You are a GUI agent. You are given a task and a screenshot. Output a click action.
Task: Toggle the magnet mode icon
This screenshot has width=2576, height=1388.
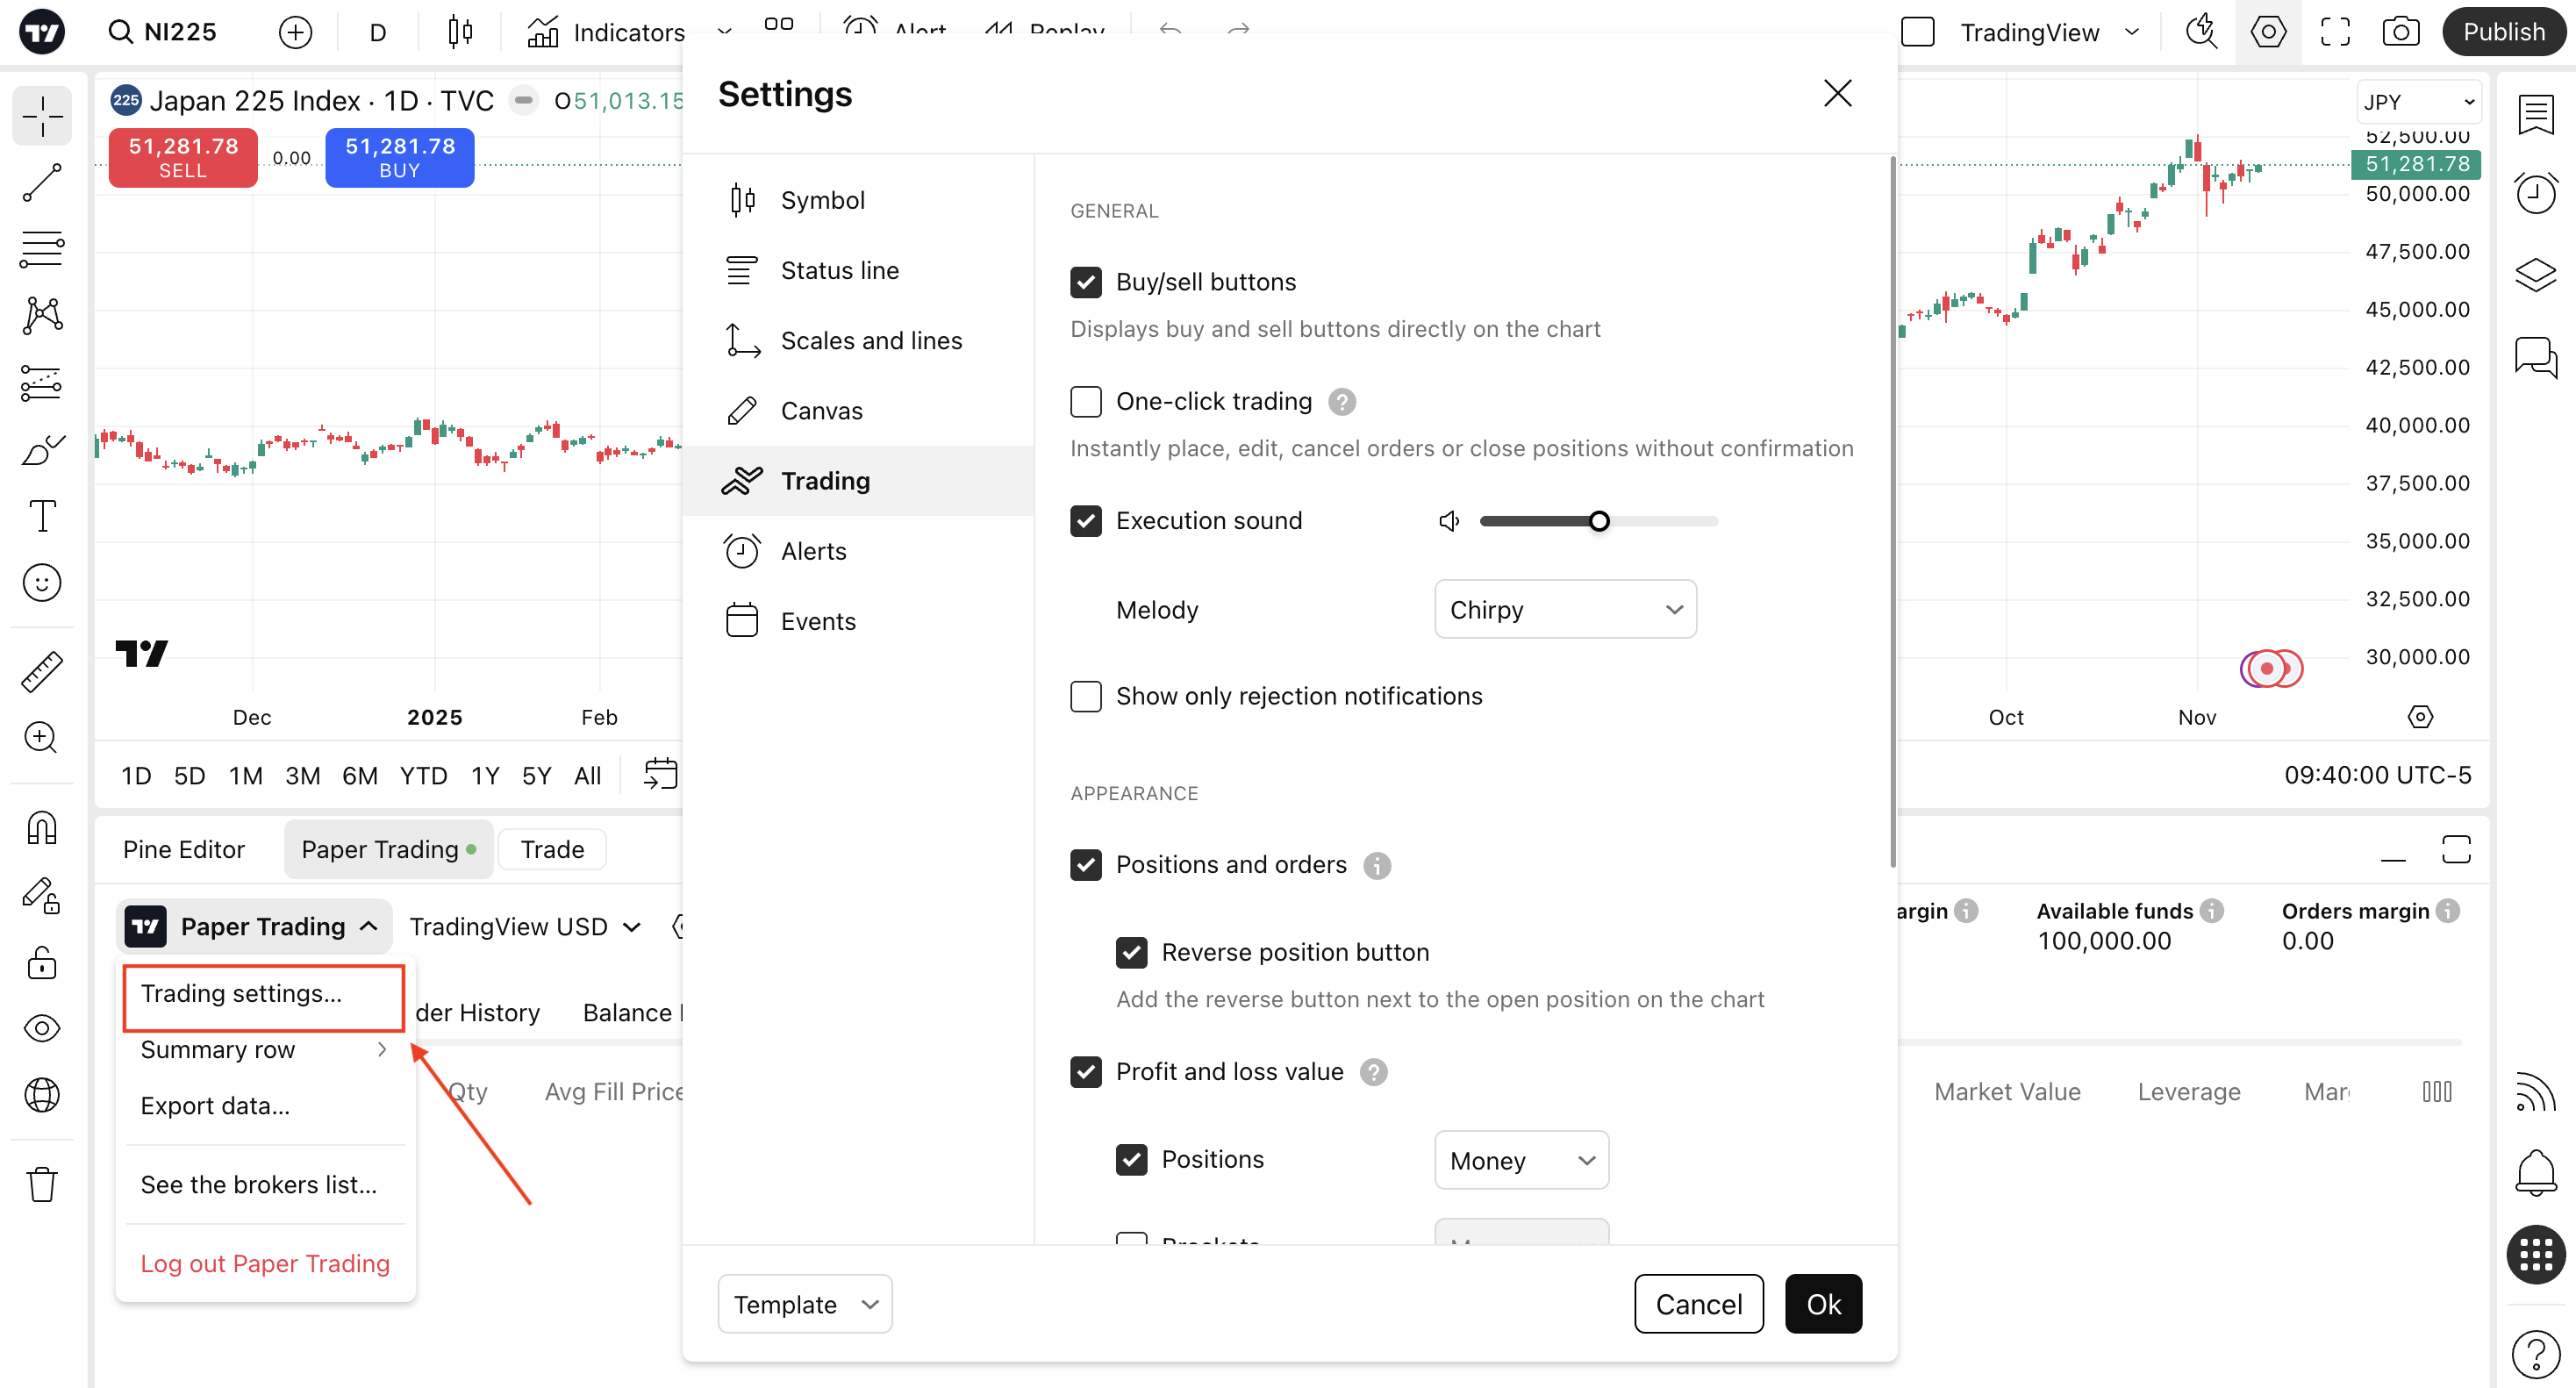[42, 828]
